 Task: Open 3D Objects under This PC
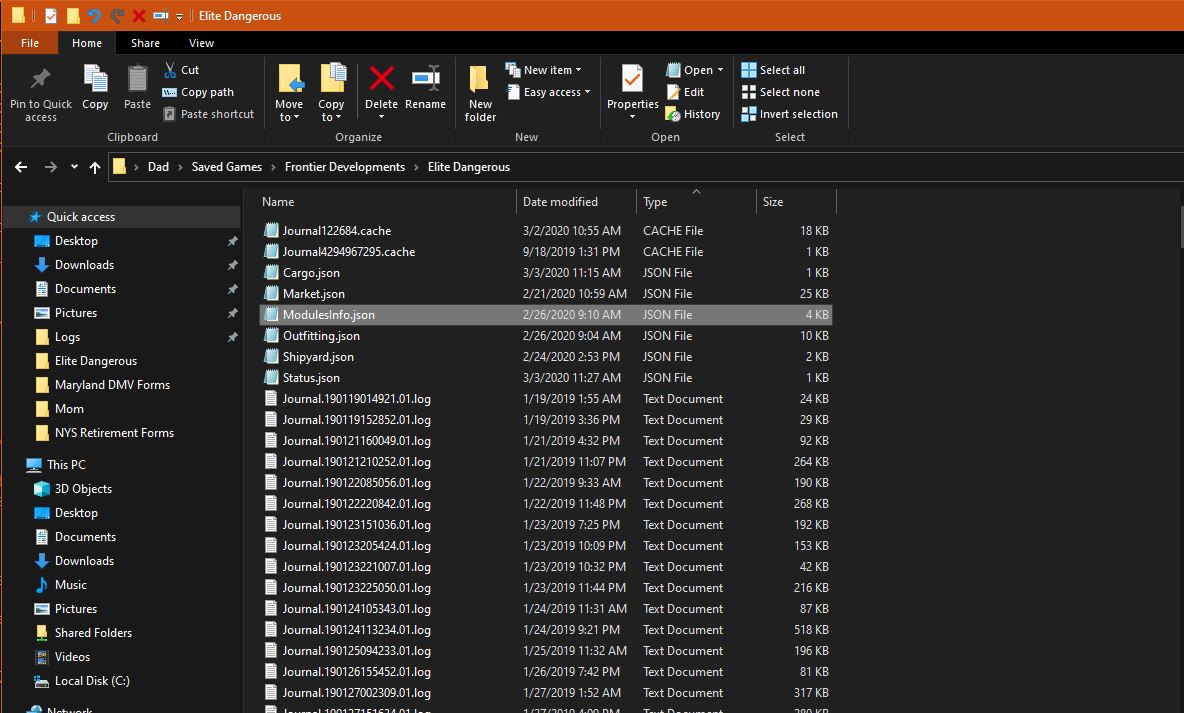(83, 489)
